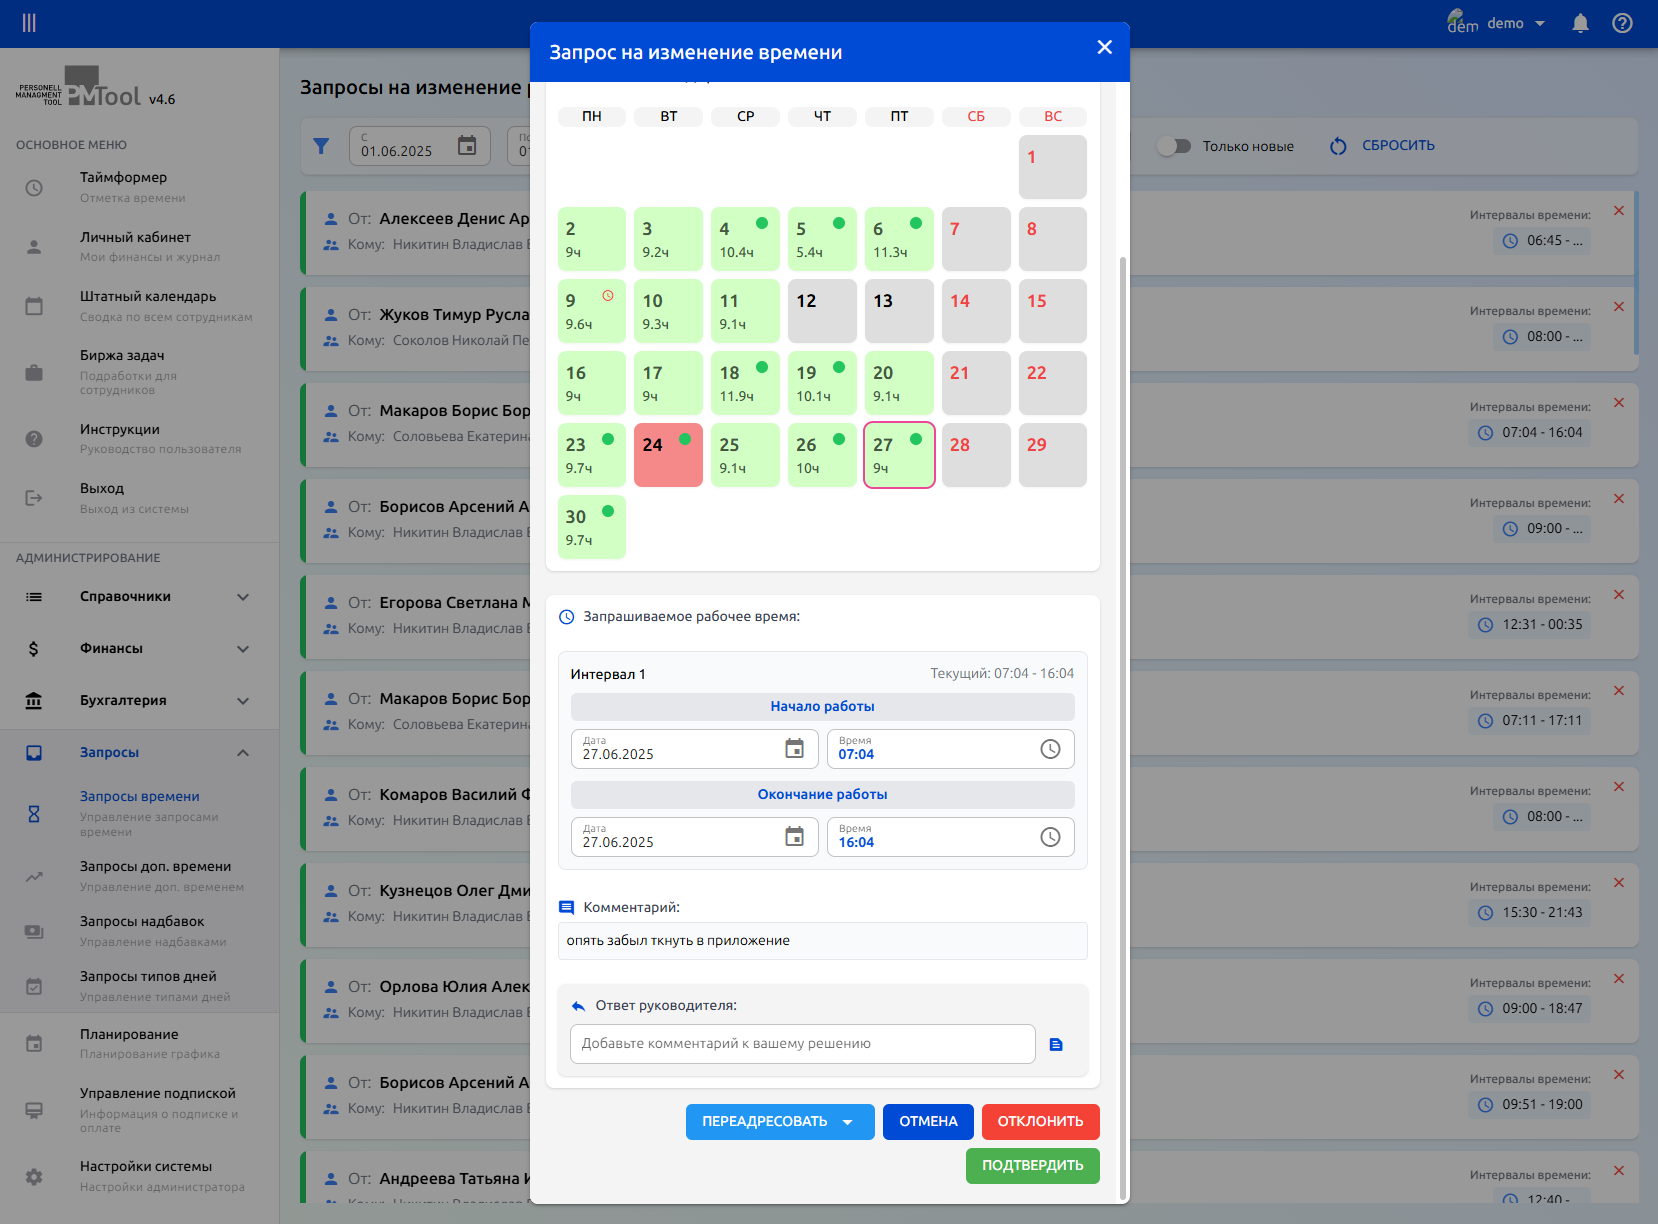Screen dimensions: 1658x1224
Task: Select June 30 in the calendar
Action: tap(591, 527)
